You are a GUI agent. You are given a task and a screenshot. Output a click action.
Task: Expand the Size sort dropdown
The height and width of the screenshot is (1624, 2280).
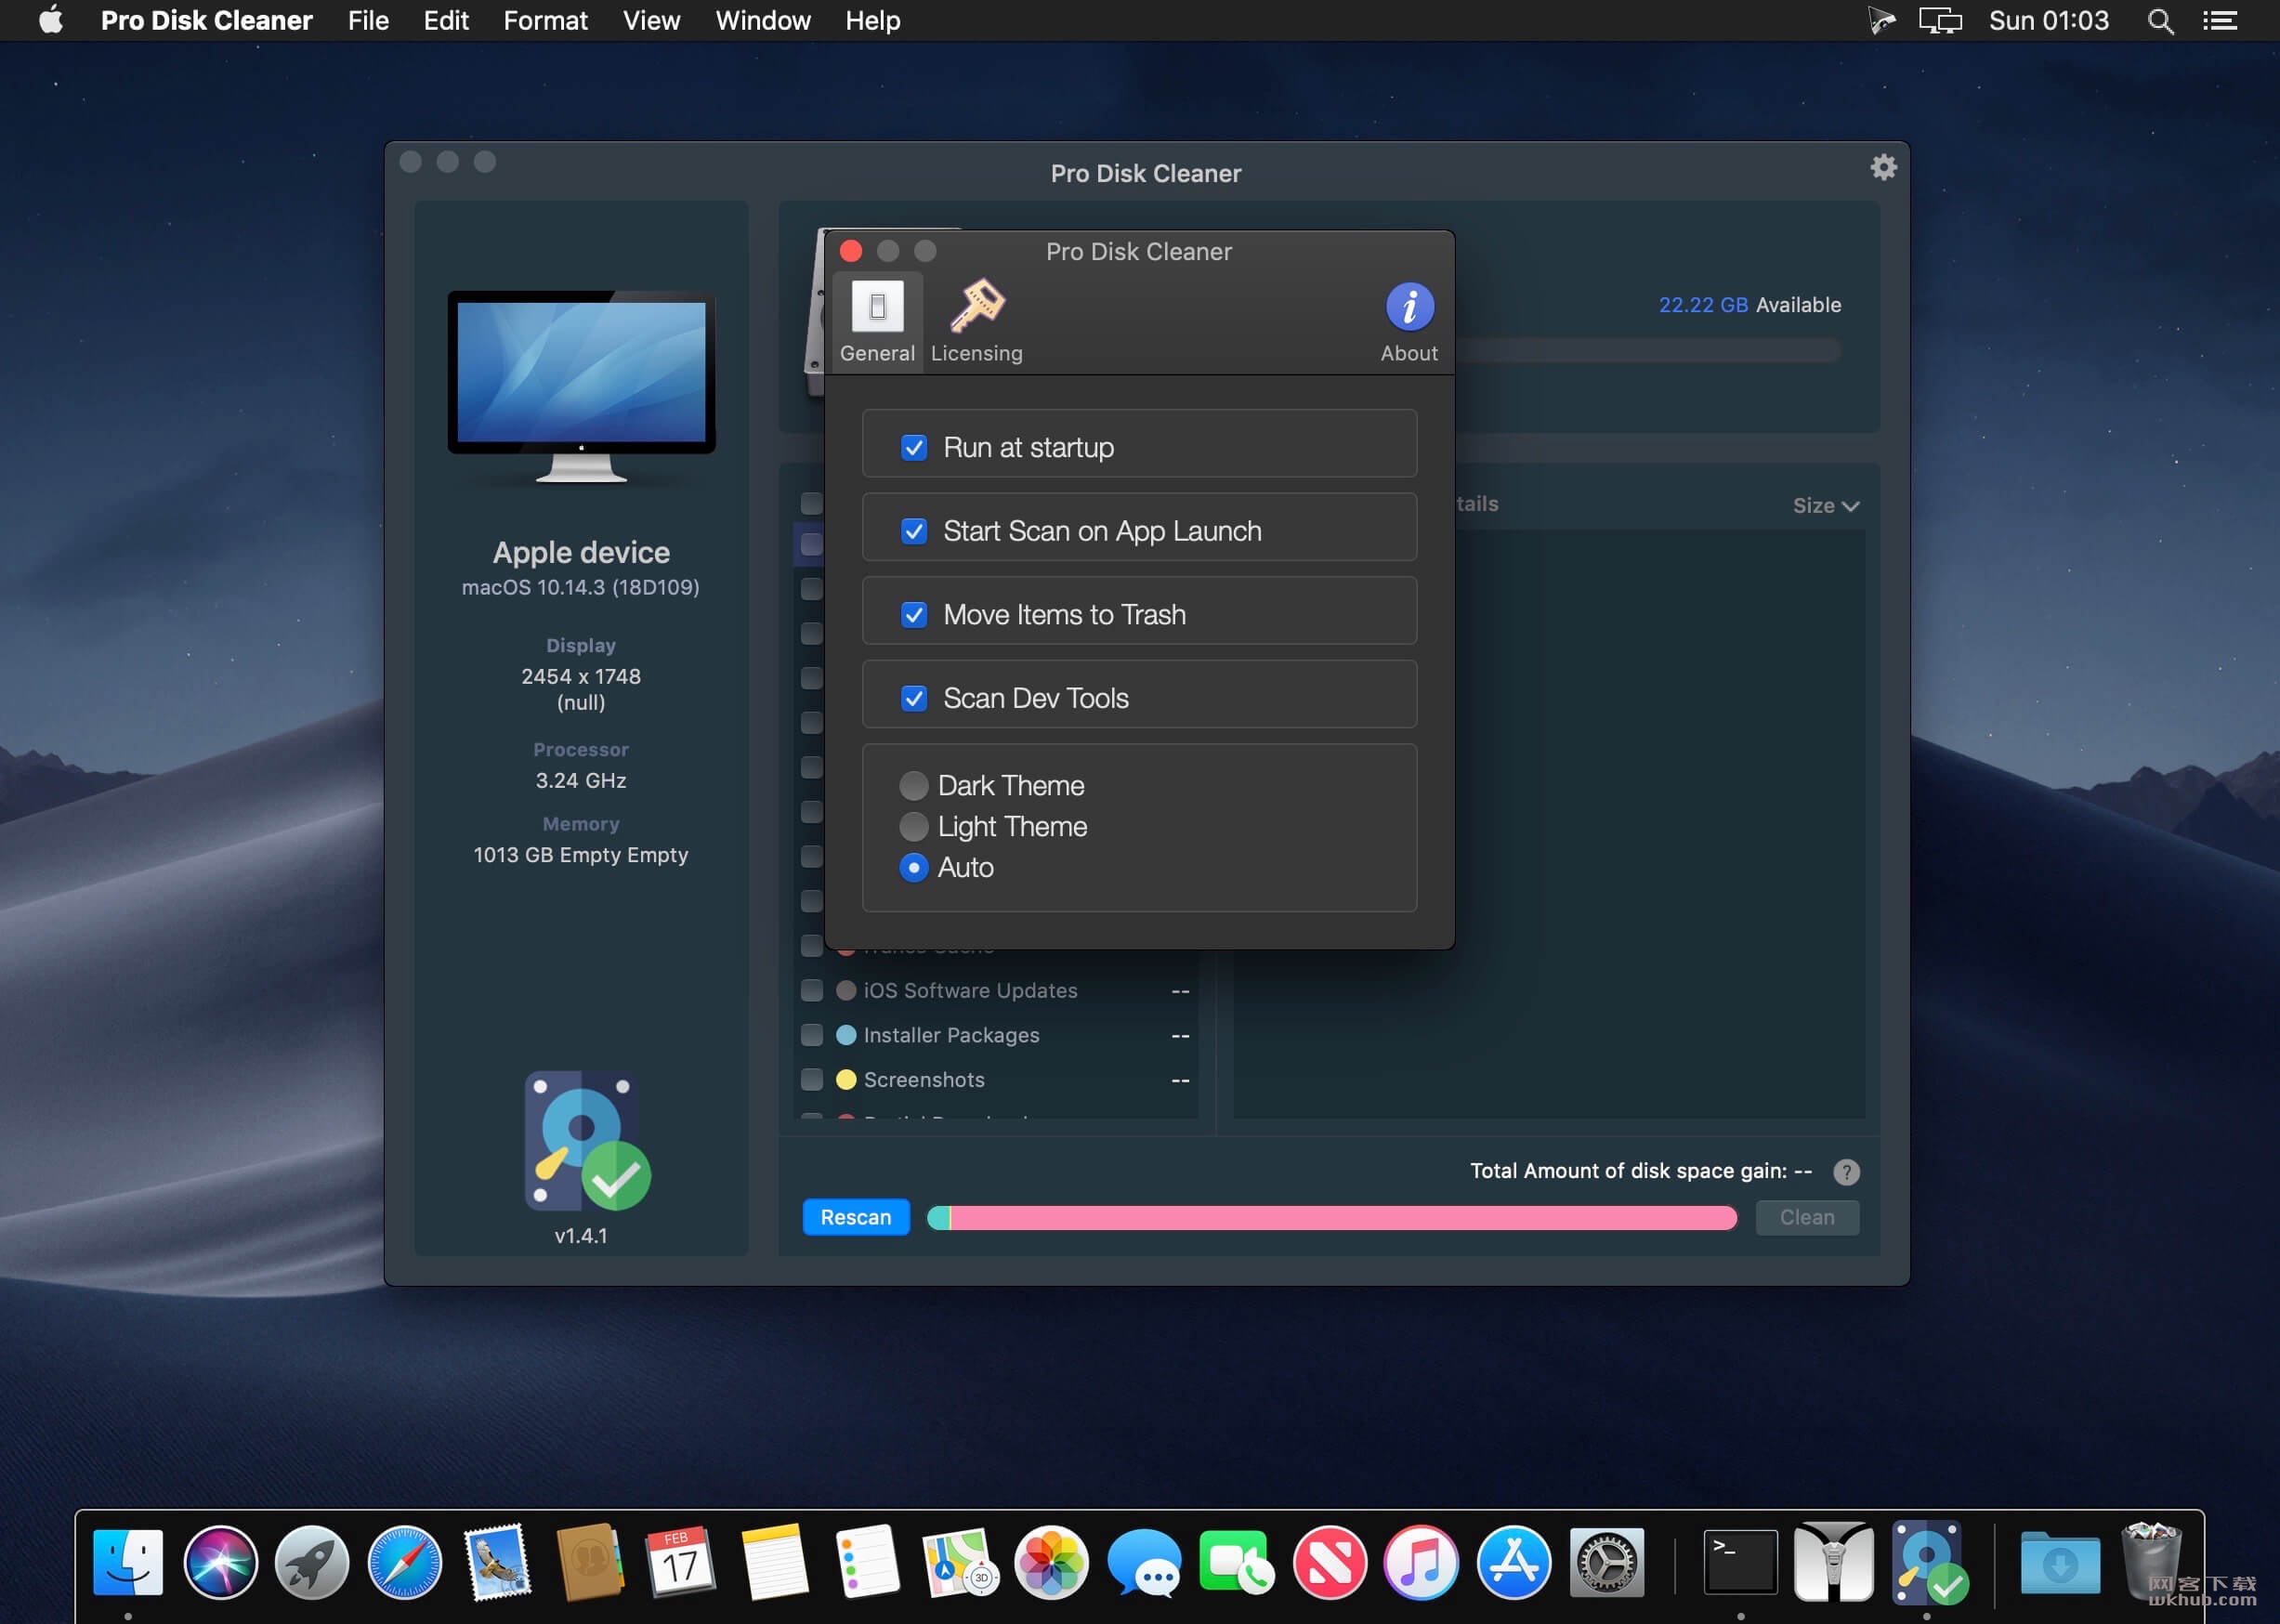coord(1826,505)
